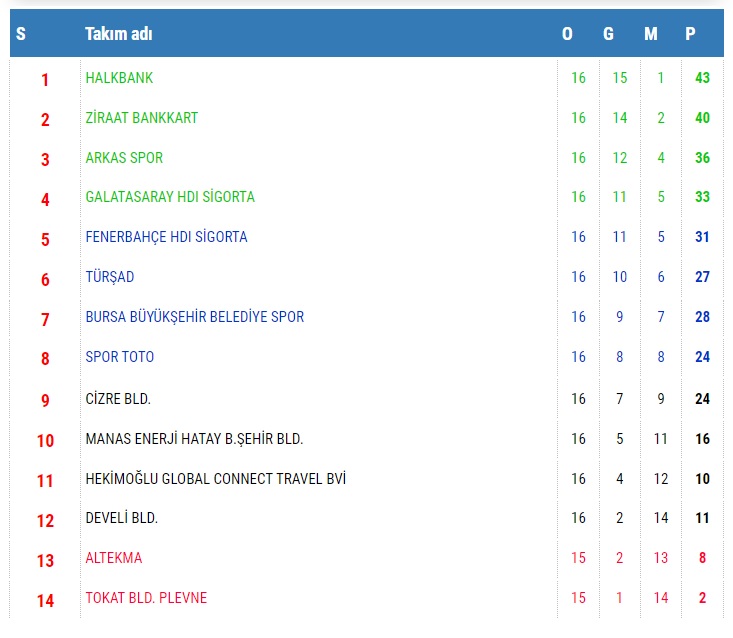
Task: Click the 'Takım adı' column header
Action: point(118,34)
